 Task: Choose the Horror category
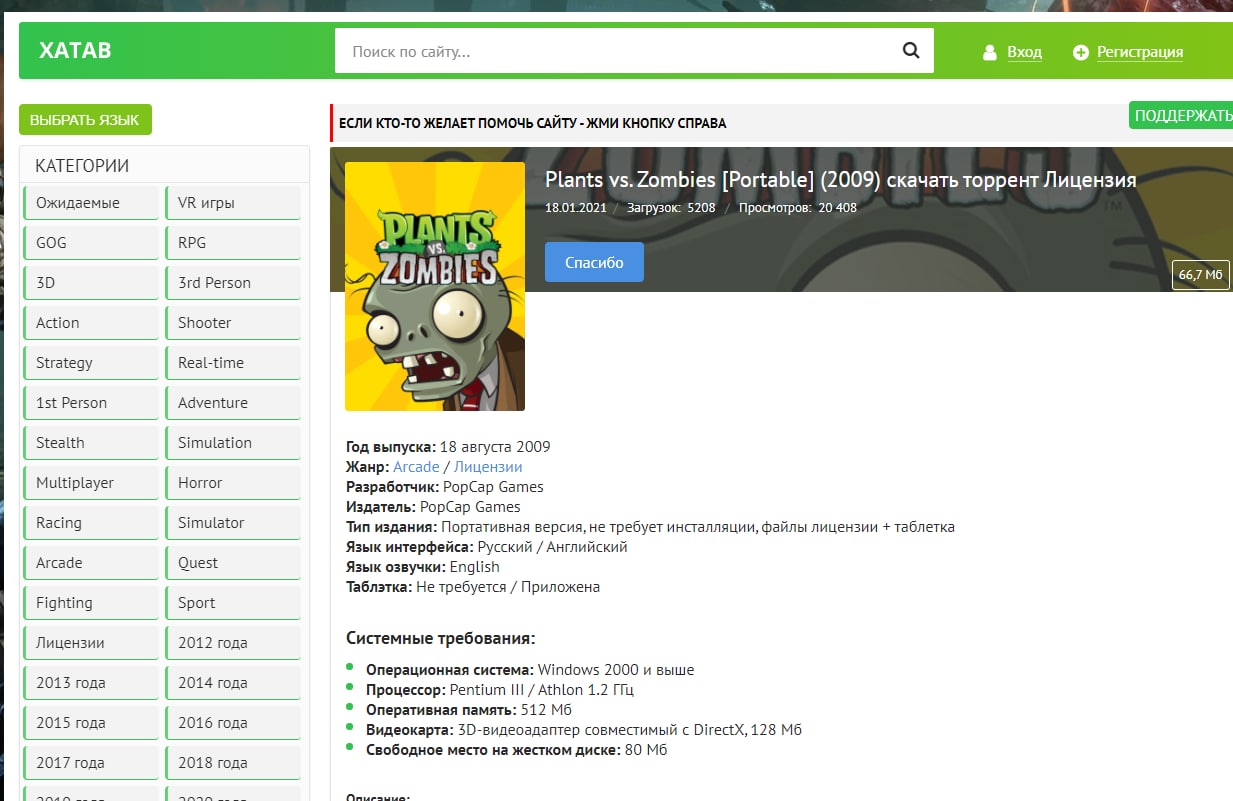[233, 482]
